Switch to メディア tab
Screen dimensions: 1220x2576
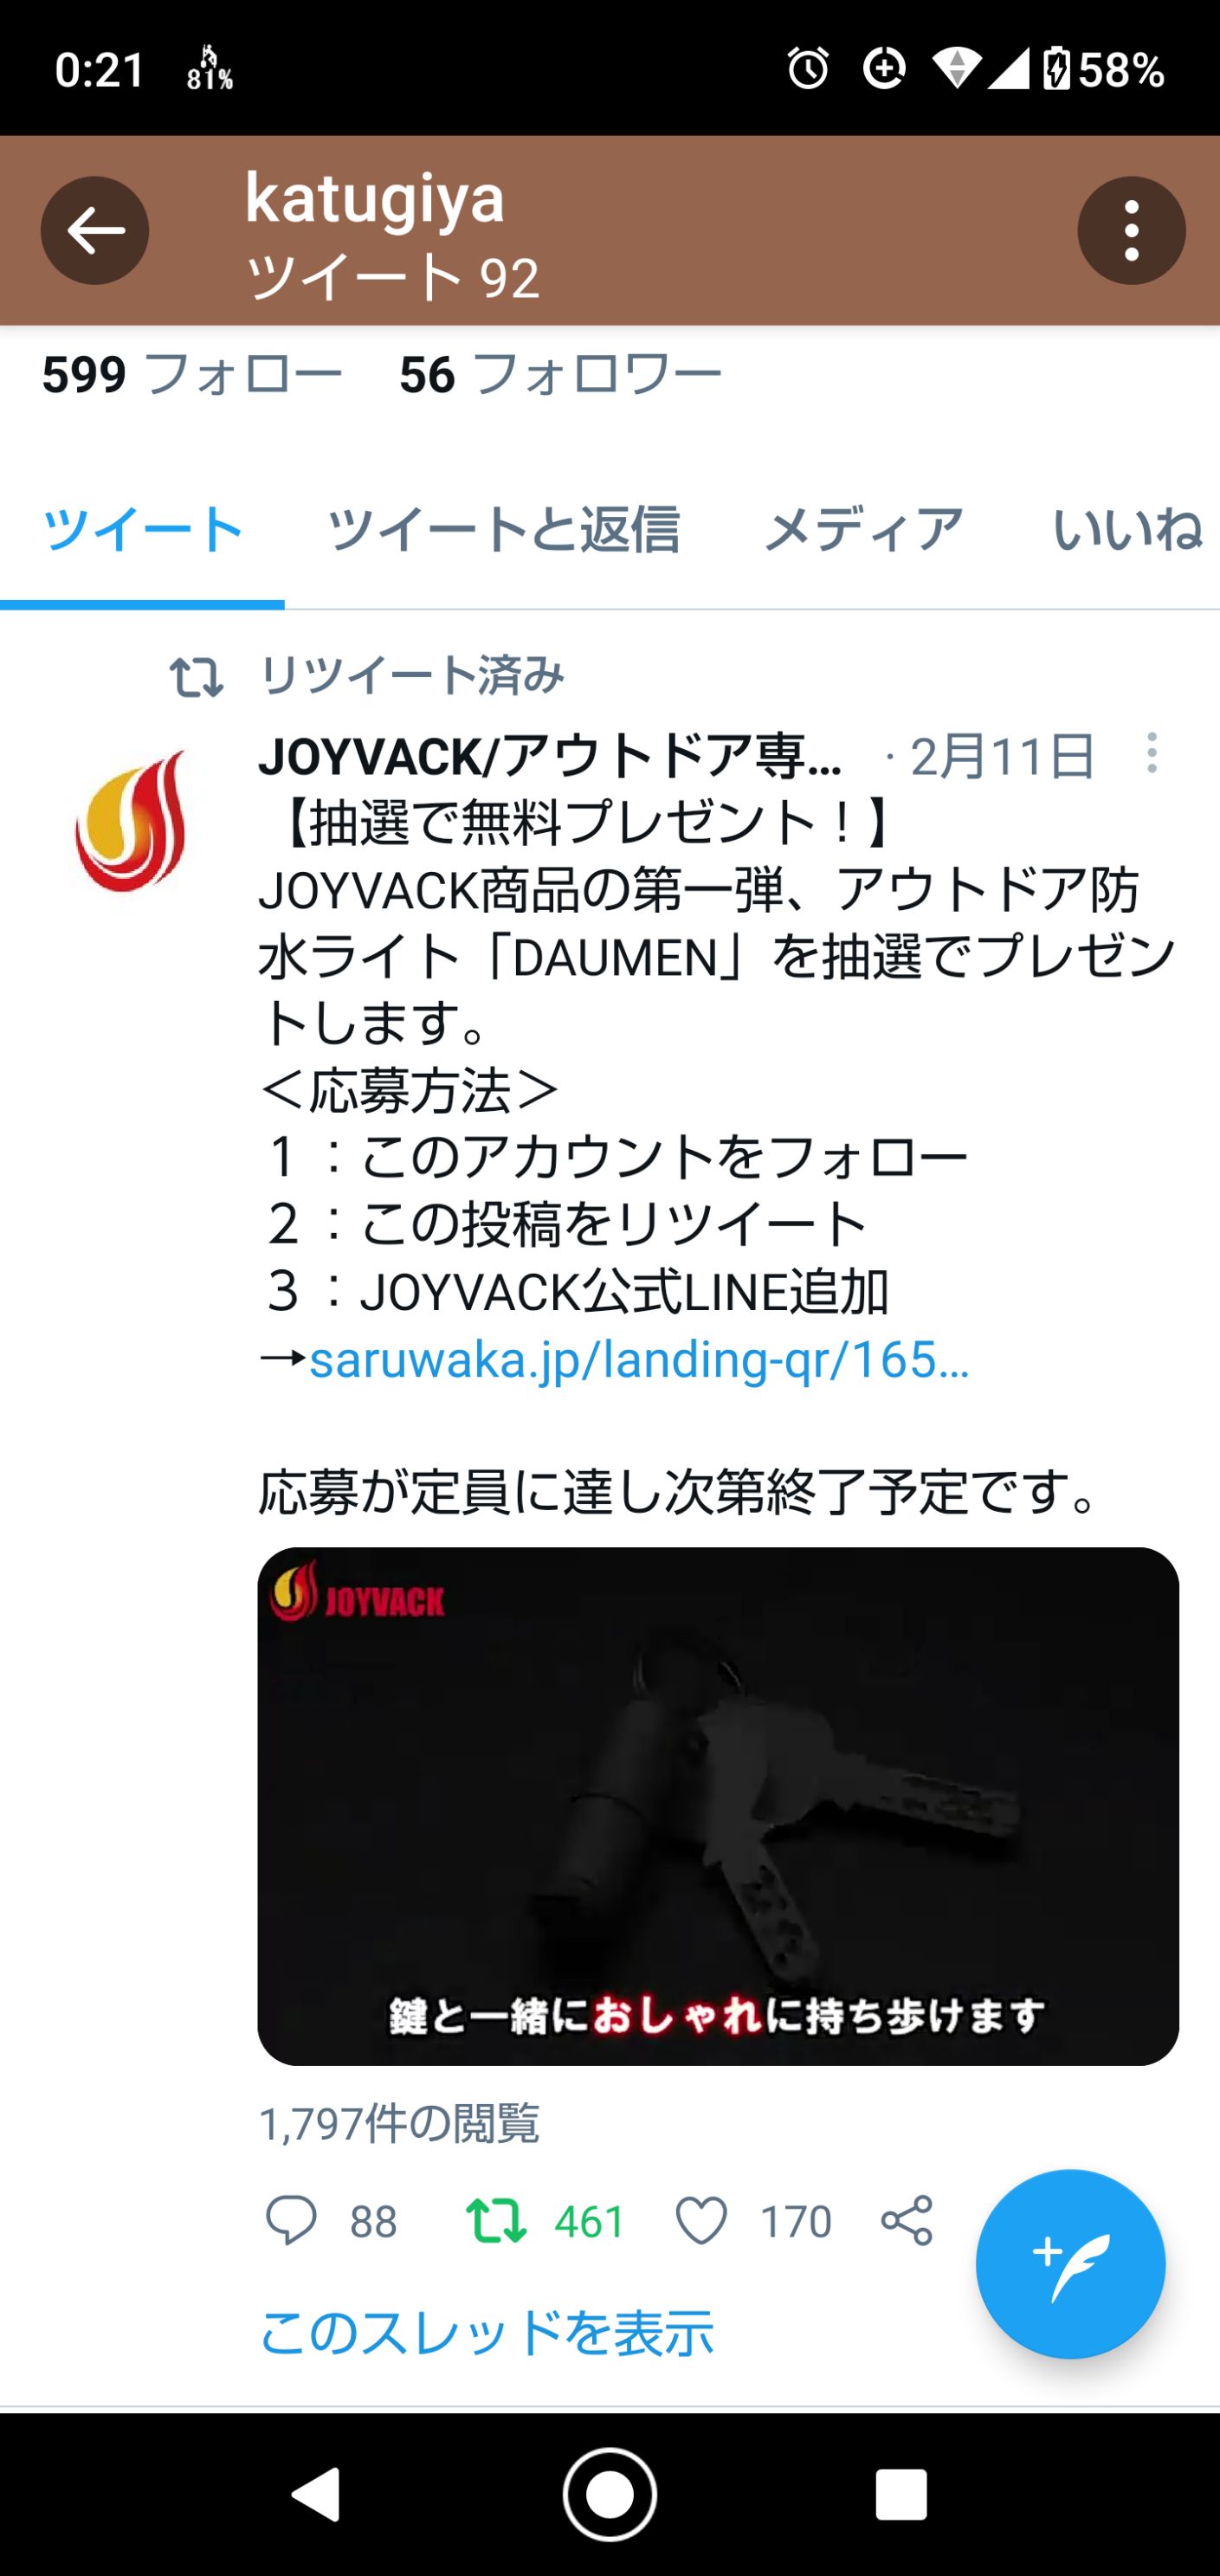point(864,529)
